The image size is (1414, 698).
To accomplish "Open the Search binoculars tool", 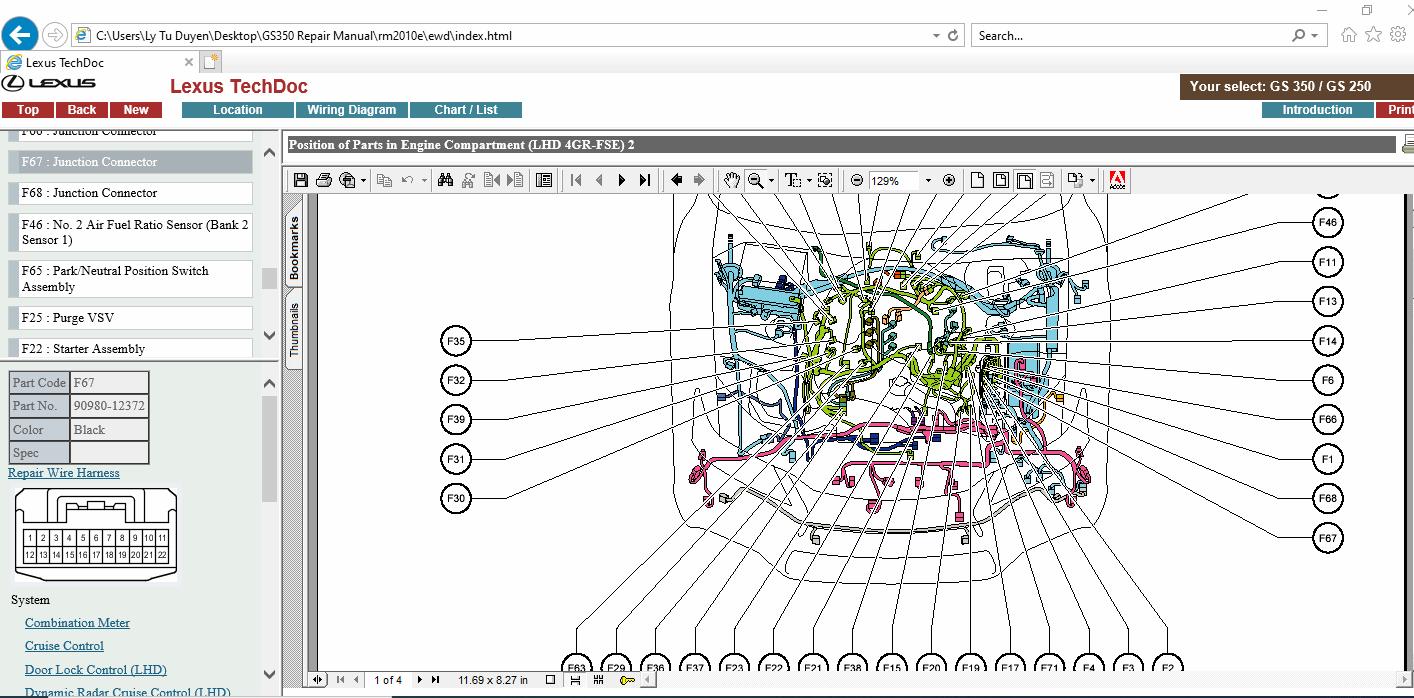I will click(x=445, y=180).
